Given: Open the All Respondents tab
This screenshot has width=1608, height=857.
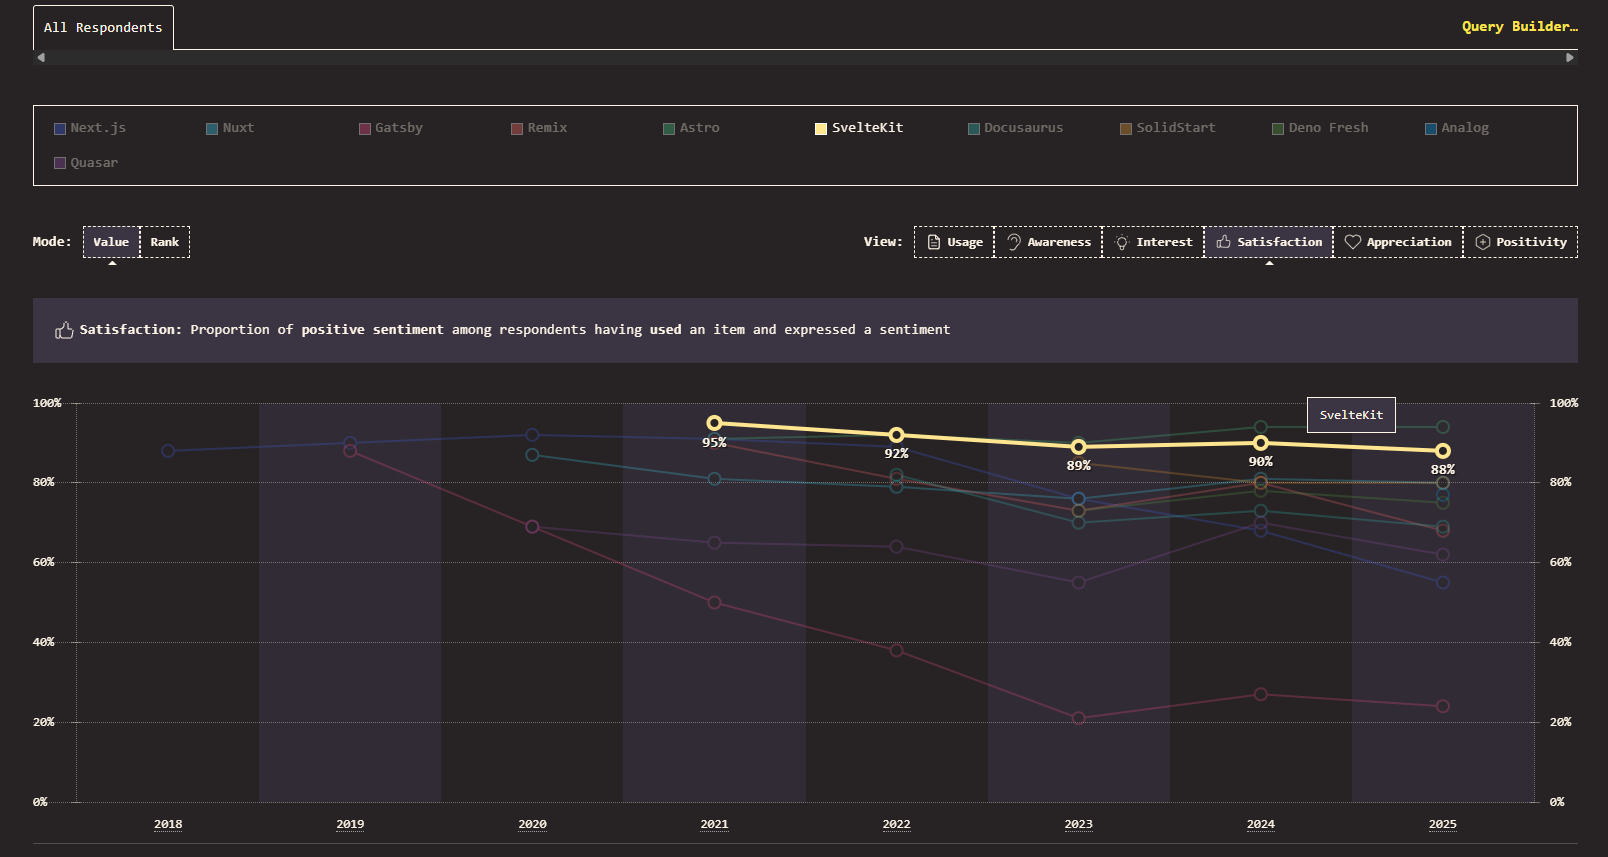Looking at the screenshot, I should coord(103,28).
